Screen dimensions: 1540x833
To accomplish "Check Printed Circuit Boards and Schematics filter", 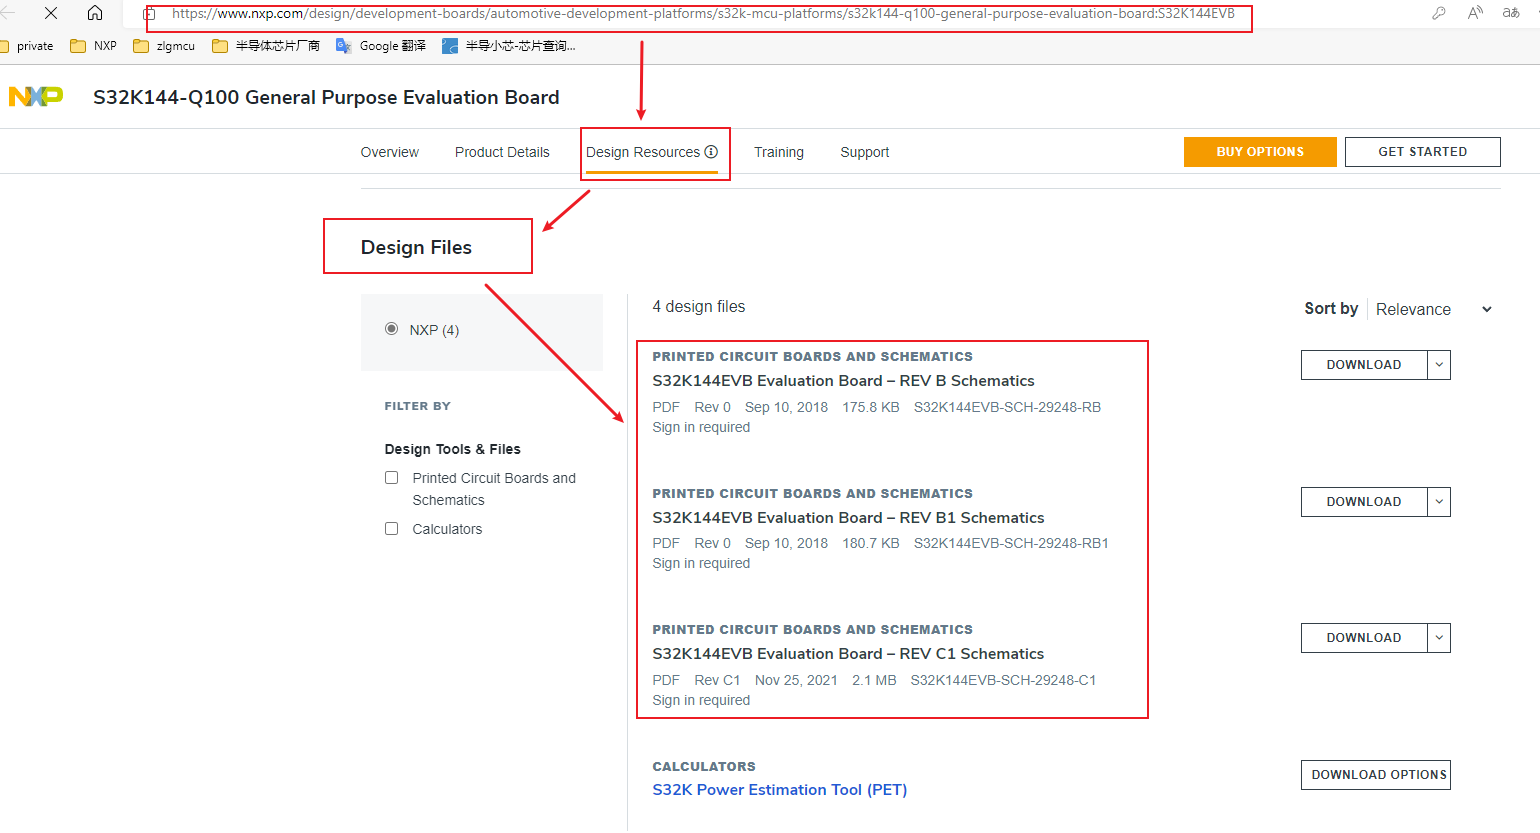I will (392, 478).
